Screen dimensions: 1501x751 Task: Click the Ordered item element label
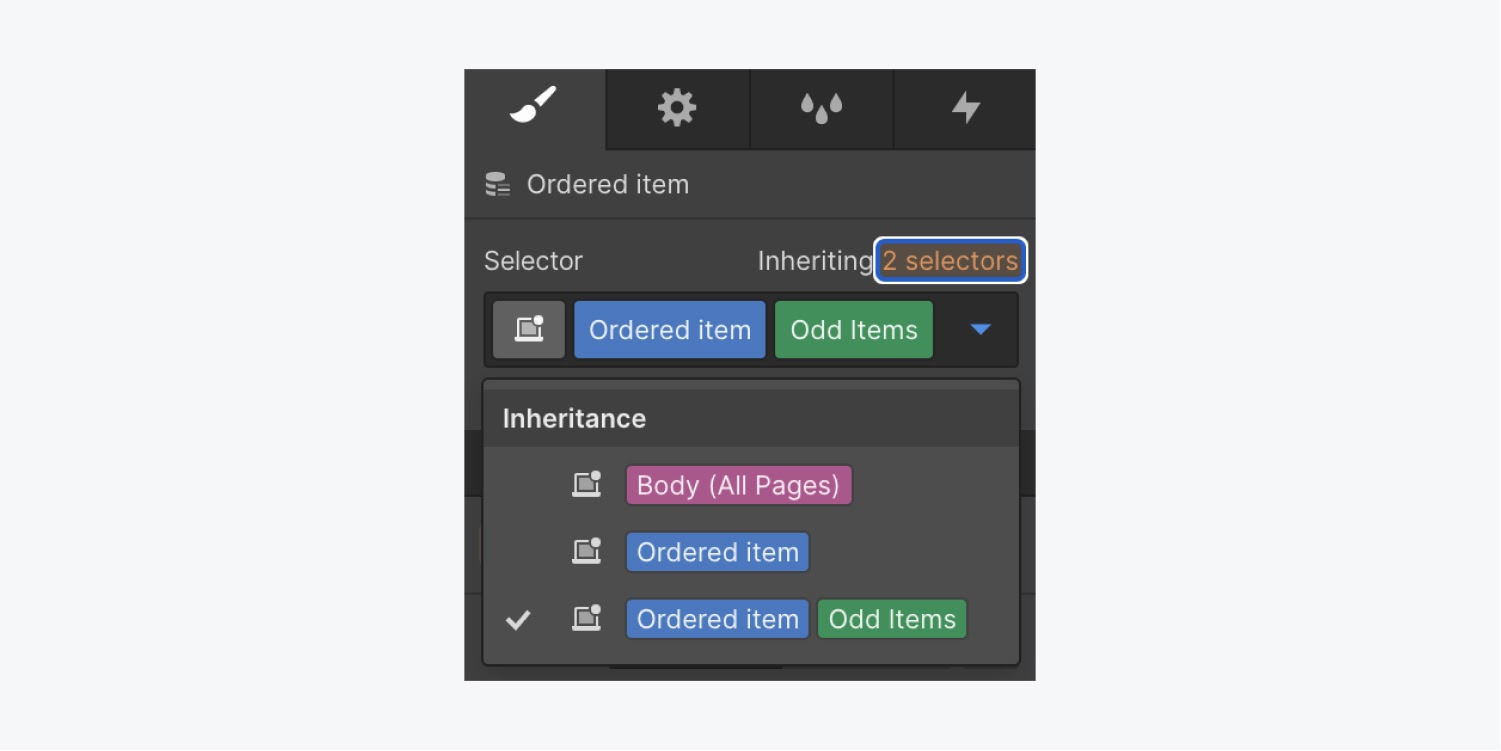tap(608, 184)
